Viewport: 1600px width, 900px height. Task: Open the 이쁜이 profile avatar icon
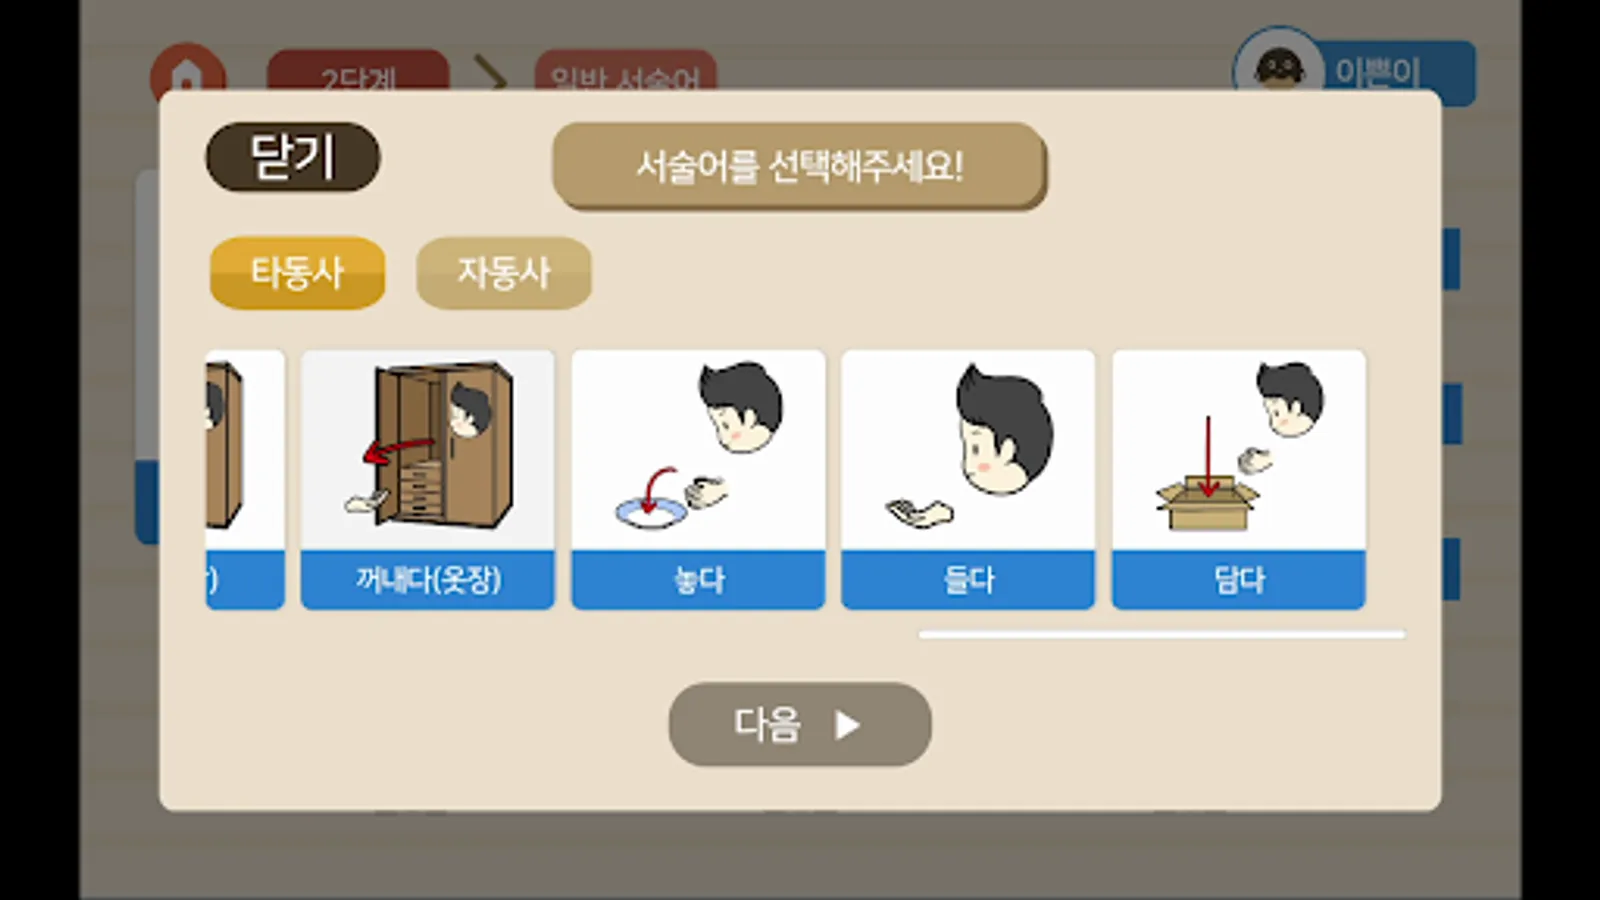(x=1279, y=62)
